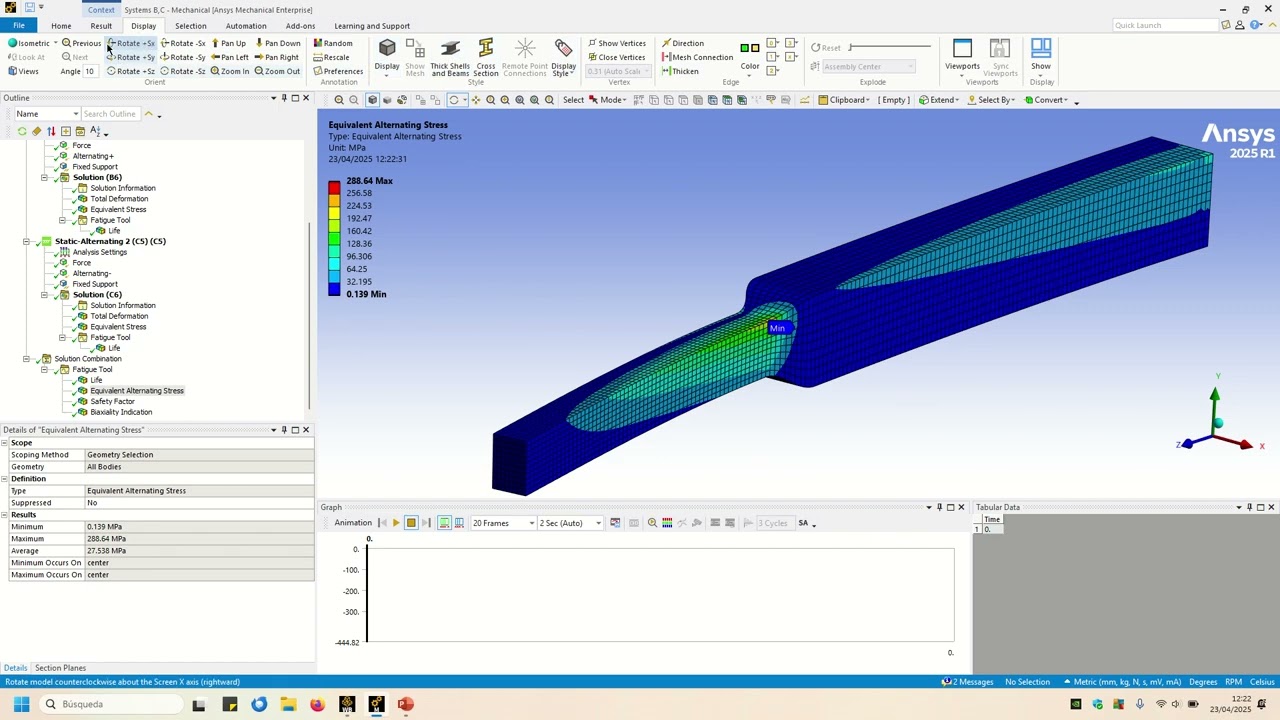Enable Close Vertices option
The height and width of the screenshot is (720, 1280).
[617, 57]
